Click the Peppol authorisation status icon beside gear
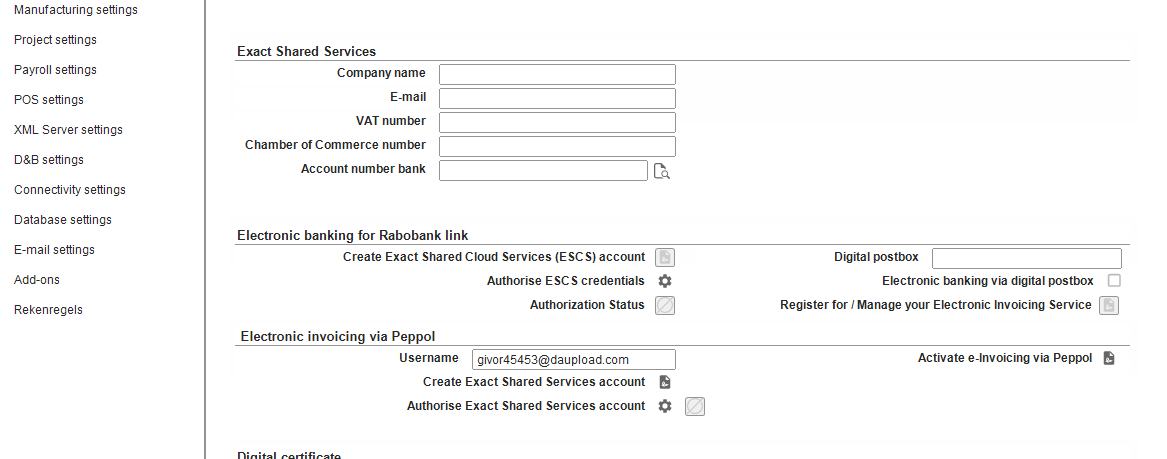Screen dimensions: 1167x459 [695, 406]
